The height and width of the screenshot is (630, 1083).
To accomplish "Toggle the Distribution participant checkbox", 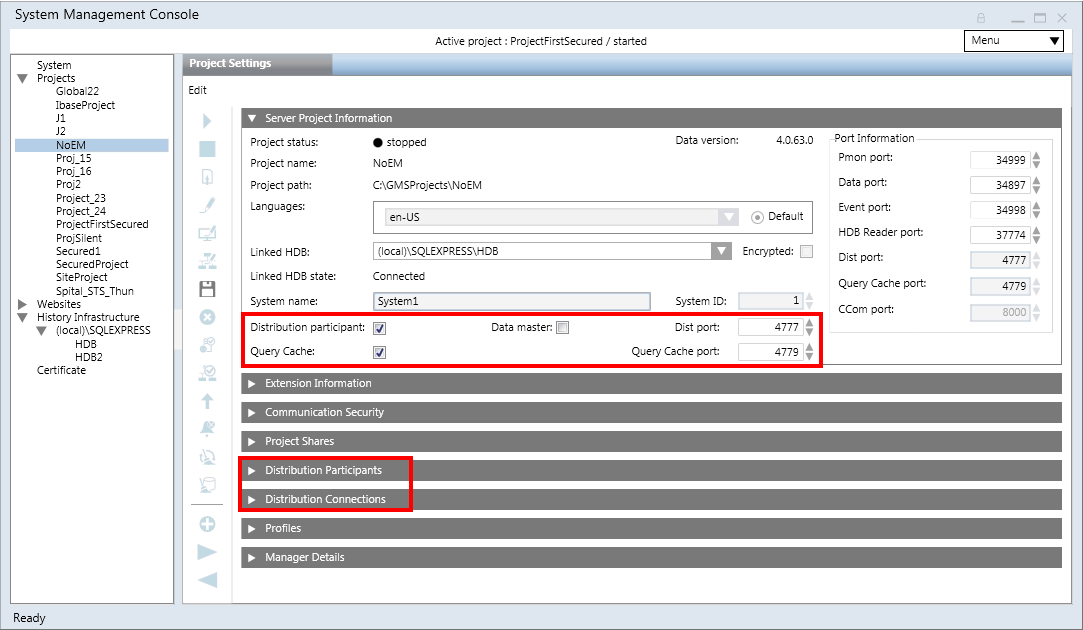I will click(380, 328).
